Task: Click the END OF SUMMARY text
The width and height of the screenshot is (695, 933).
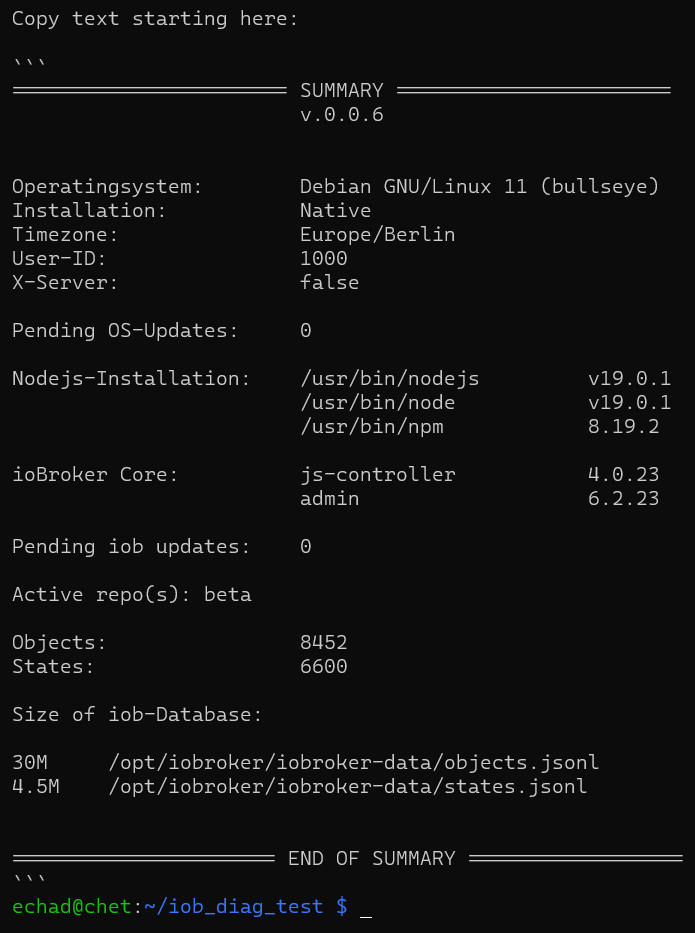Action: click(371, 859)
